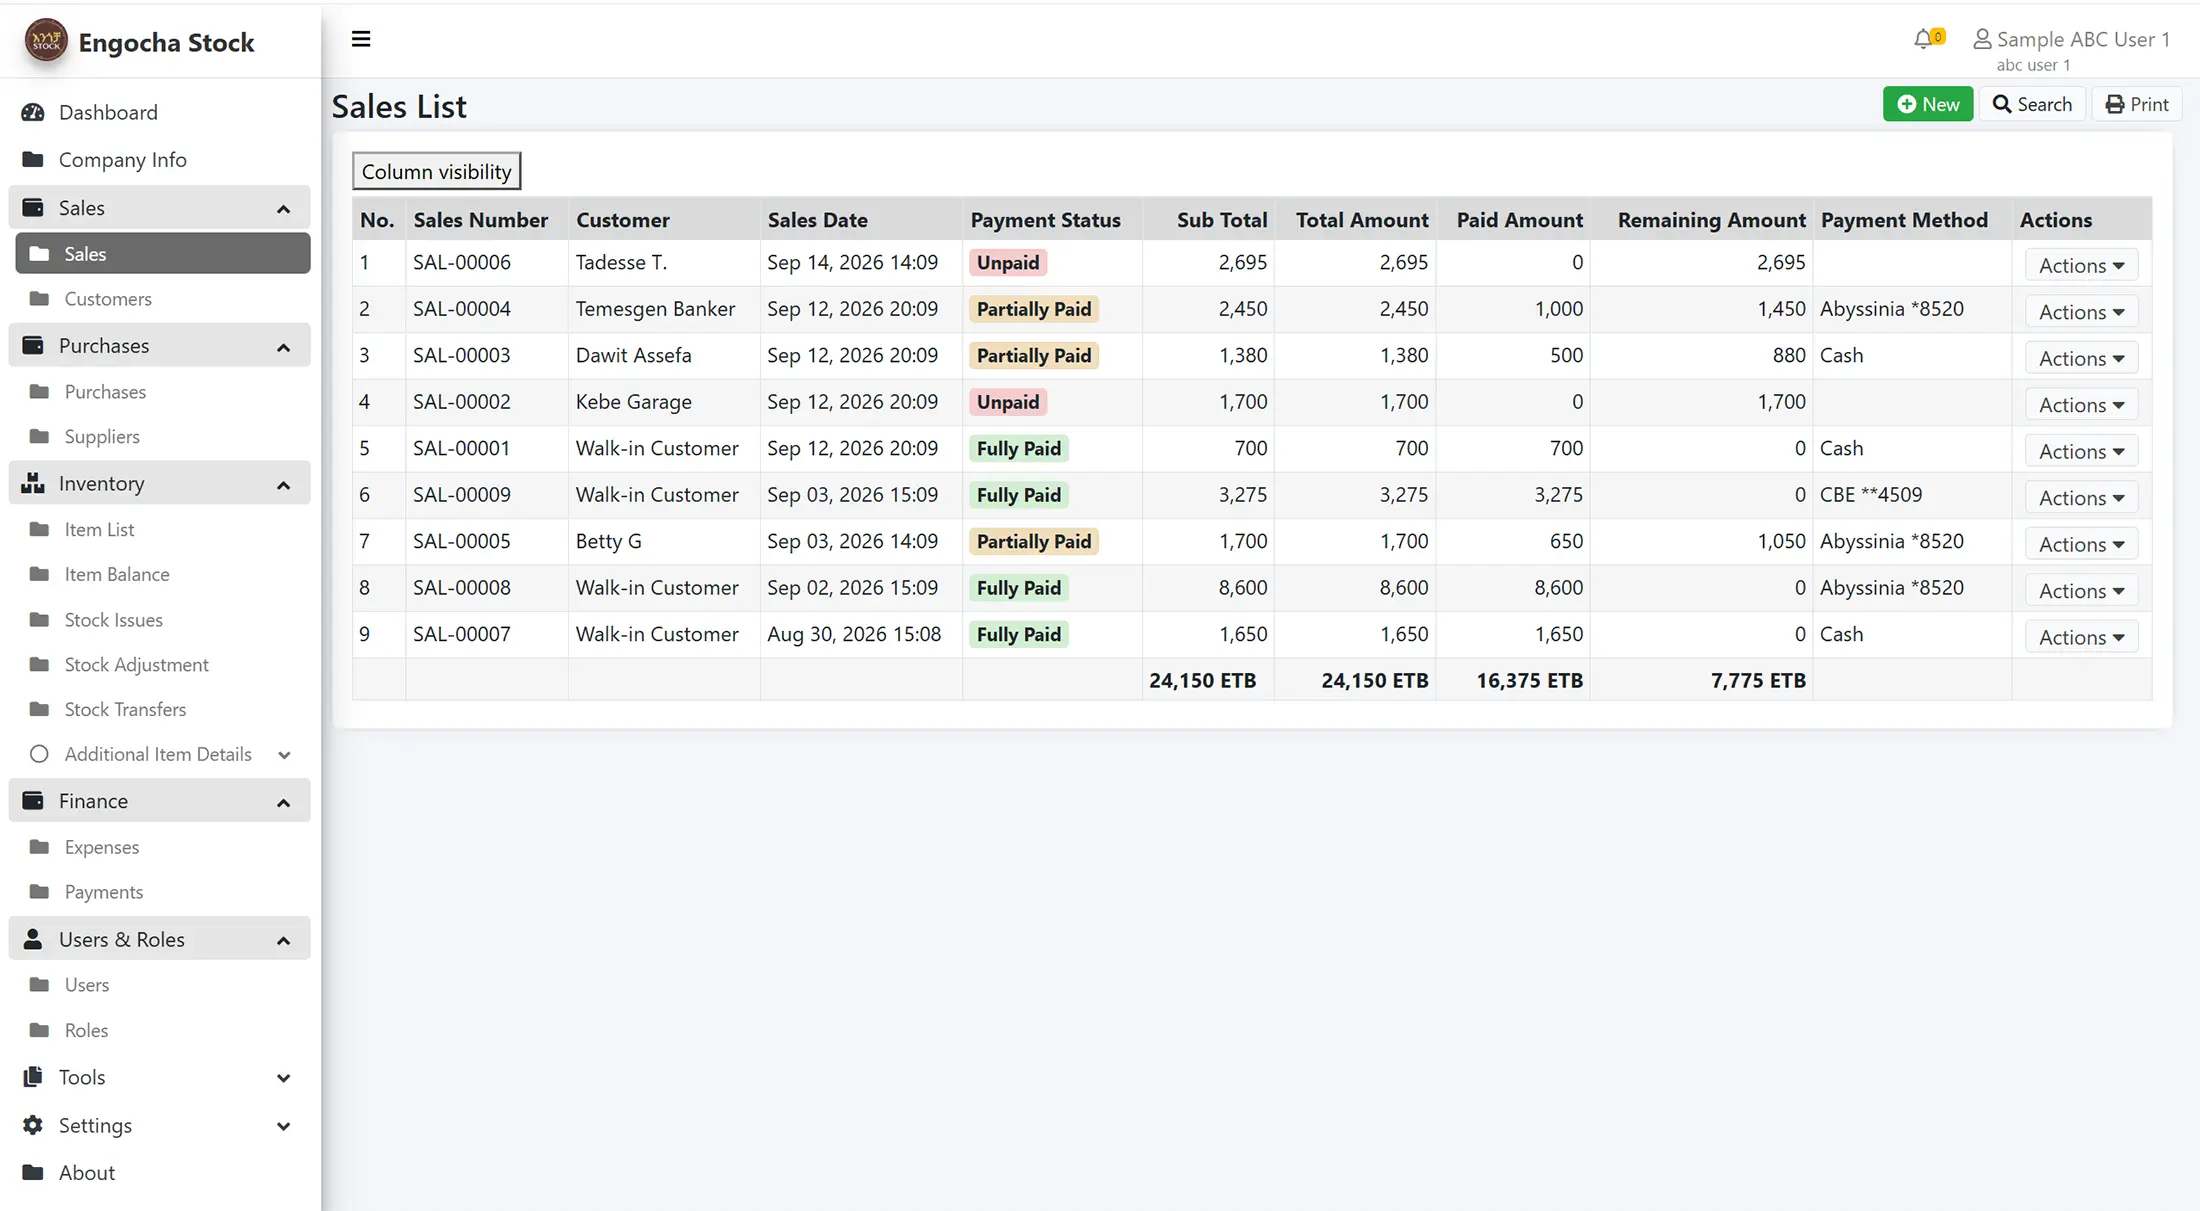Collapse the Inventory section chevron
The width and height of the screenshot is (2200, 1211).
tap(284, 485)
